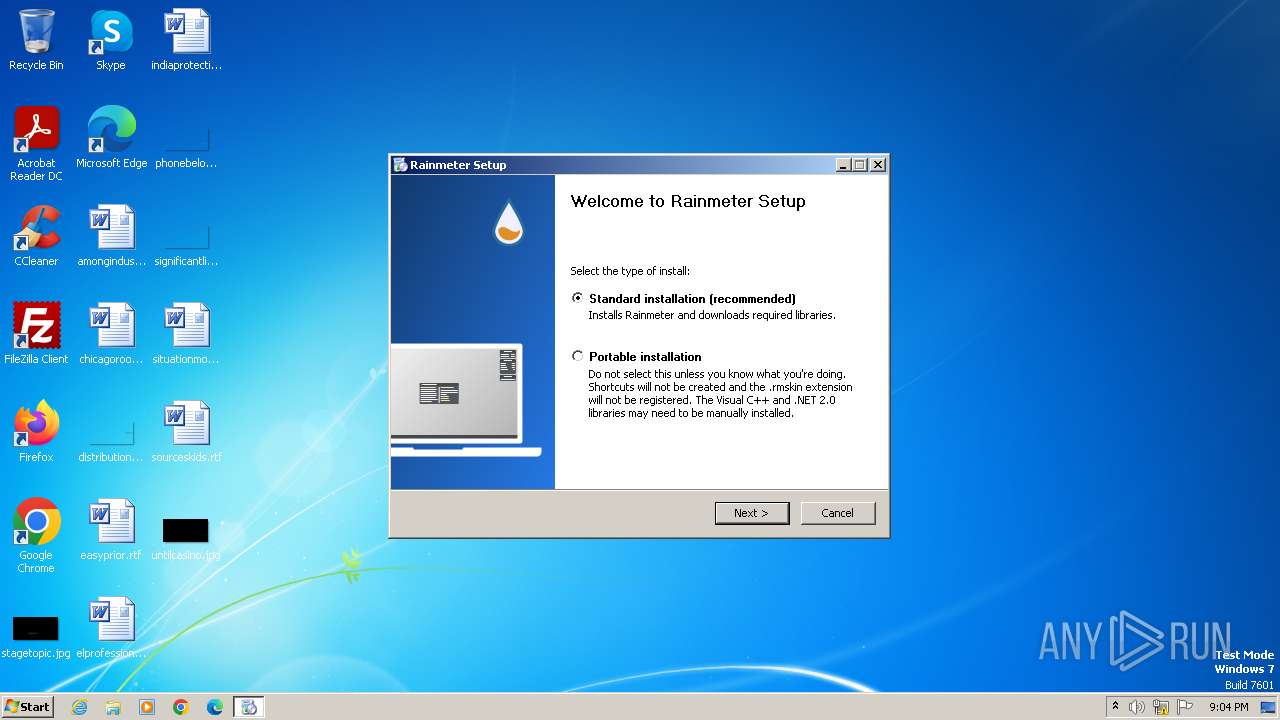Launch Edge from the taskbar

click(215, 707)
